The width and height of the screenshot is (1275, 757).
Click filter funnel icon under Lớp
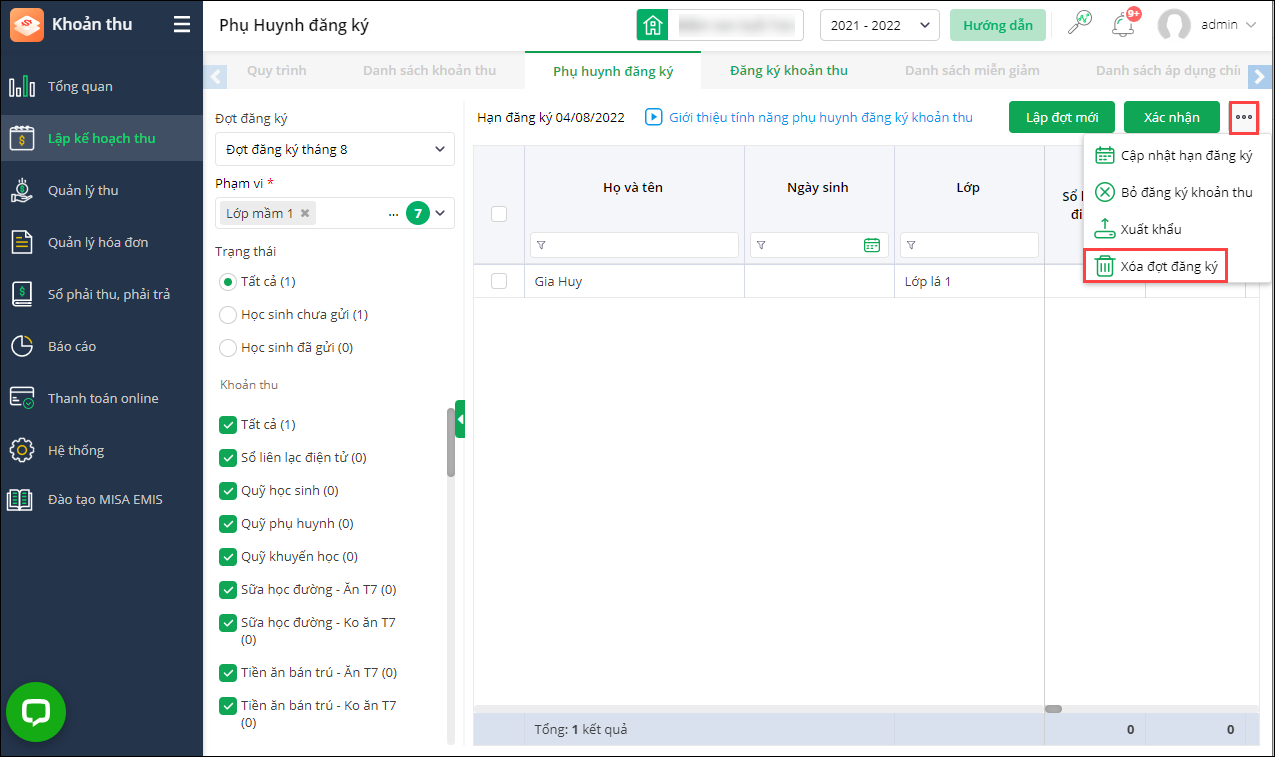[911, 245]
